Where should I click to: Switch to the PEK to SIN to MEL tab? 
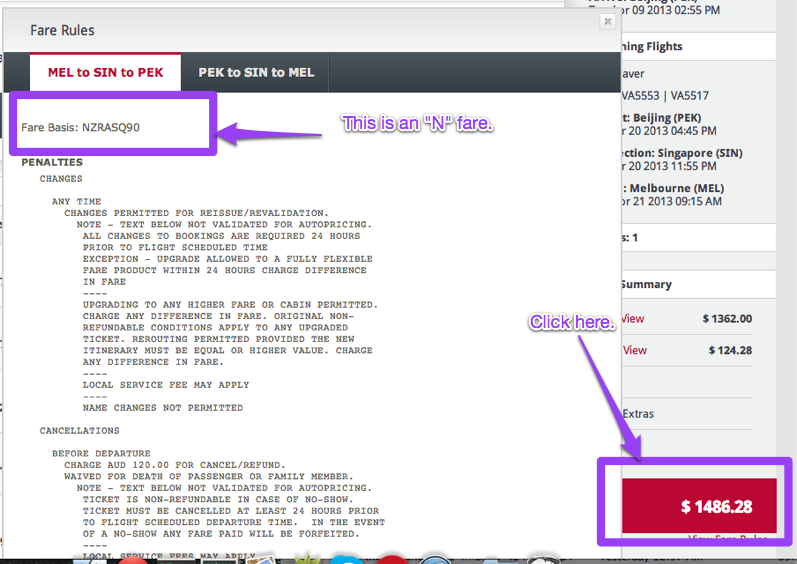click(x=256, y=72)
